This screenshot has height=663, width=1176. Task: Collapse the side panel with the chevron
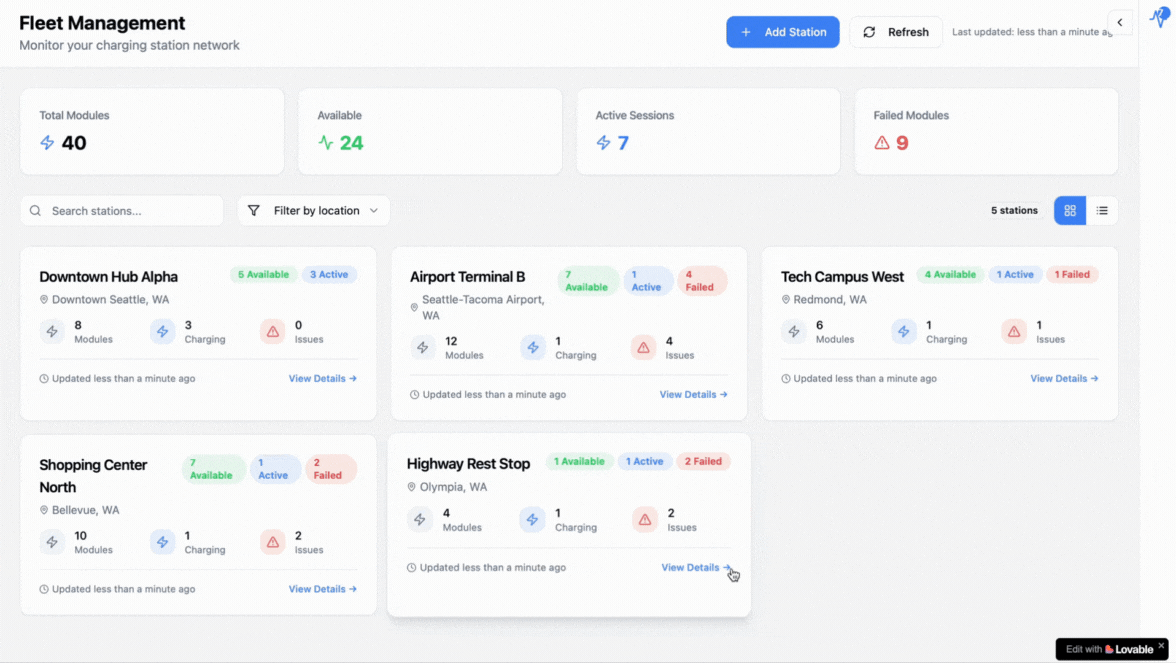pos(1120,22)
